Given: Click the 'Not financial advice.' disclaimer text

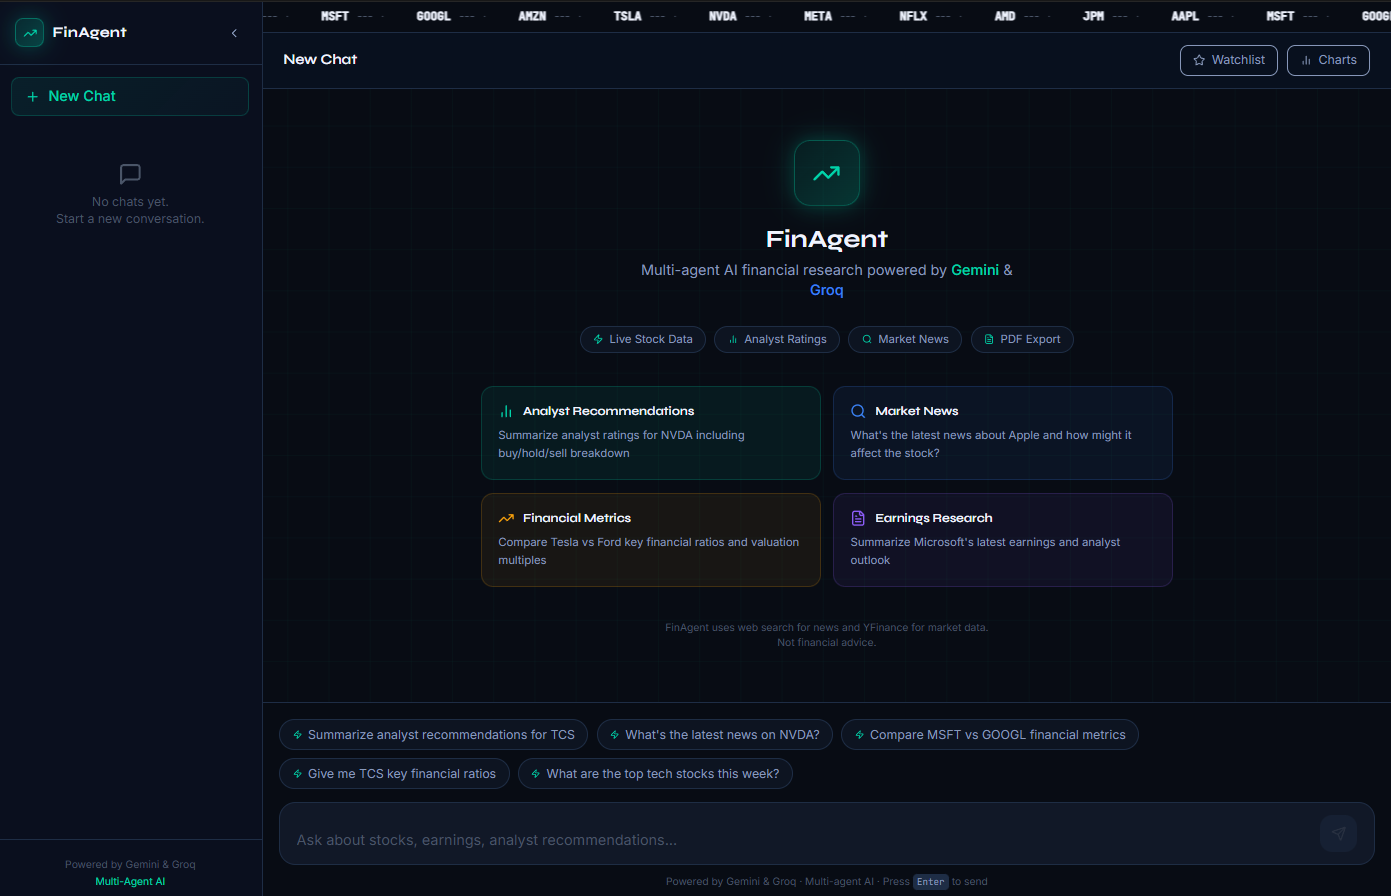Looking at the screenshot, I should (x=827, y=643).
